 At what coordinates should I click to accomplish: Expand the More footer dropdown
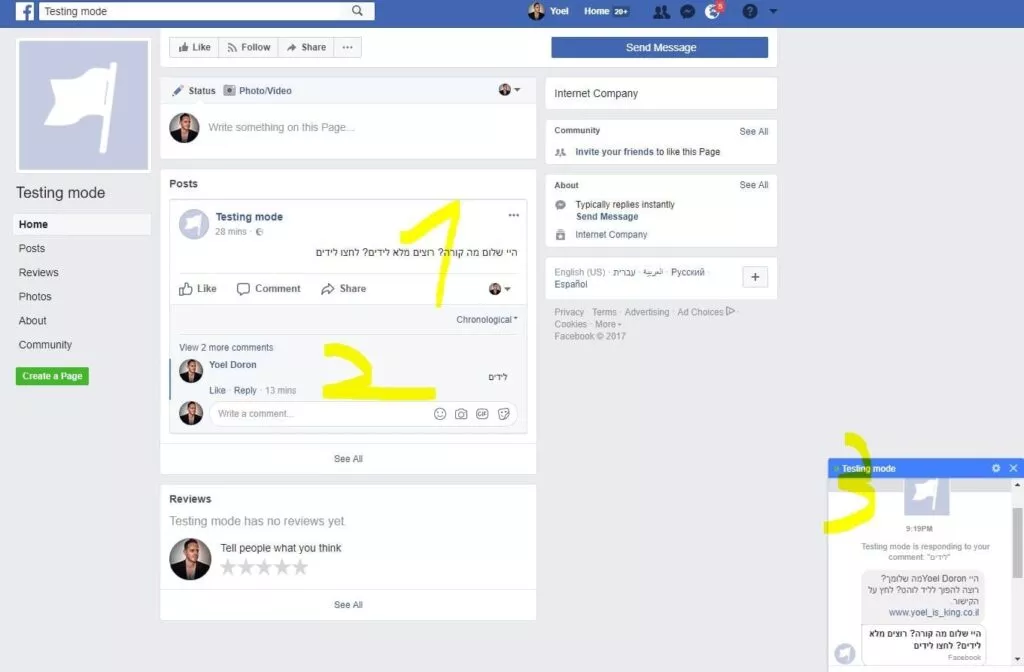tap(608, 324)
